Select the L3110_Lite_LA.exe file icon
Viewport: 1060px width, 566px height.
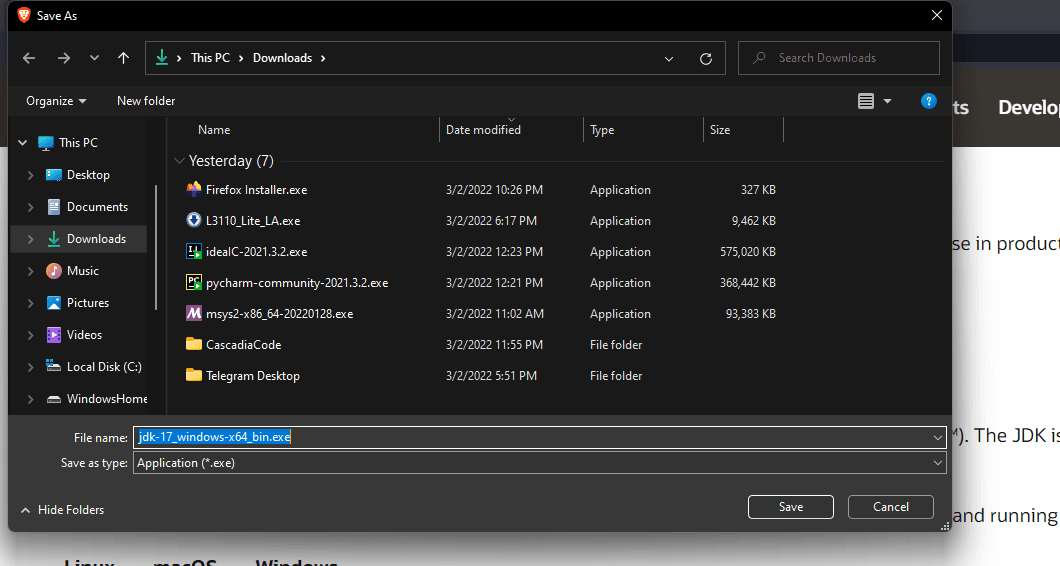coord(193,220)
